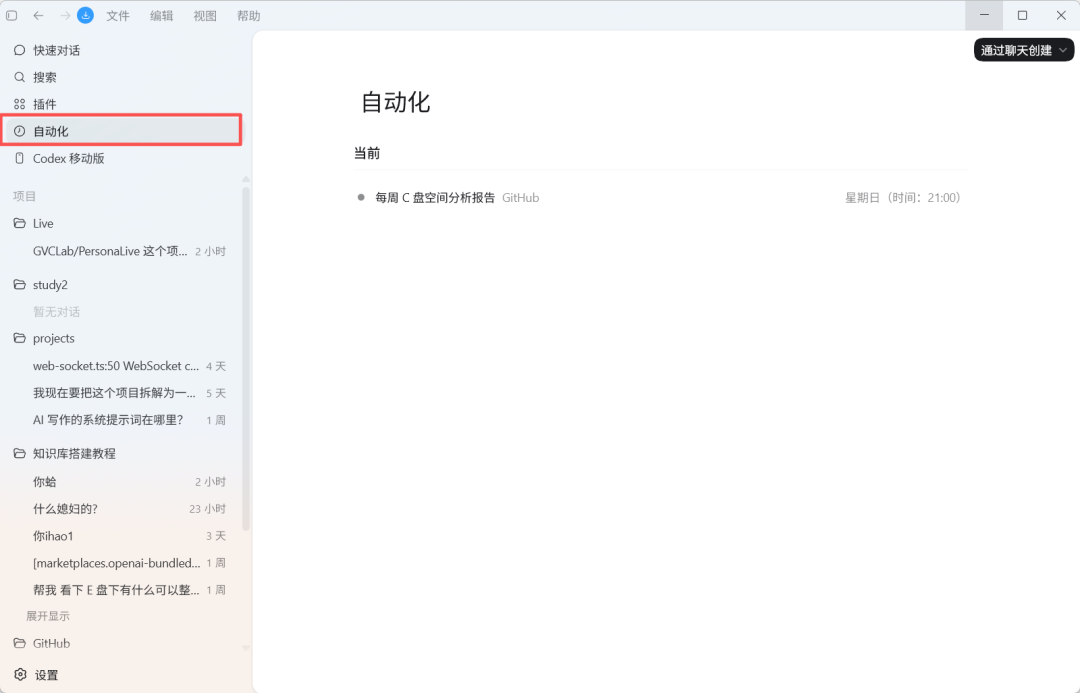Open 搜索 in the sidebar
The image size is (1080, 693).
(x=123, y=77)
